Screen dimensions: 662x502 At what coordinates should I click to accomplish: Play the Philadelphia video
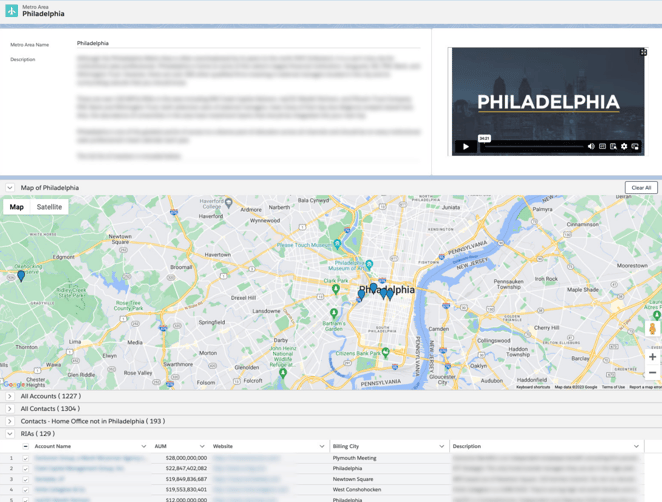point(466,146)
